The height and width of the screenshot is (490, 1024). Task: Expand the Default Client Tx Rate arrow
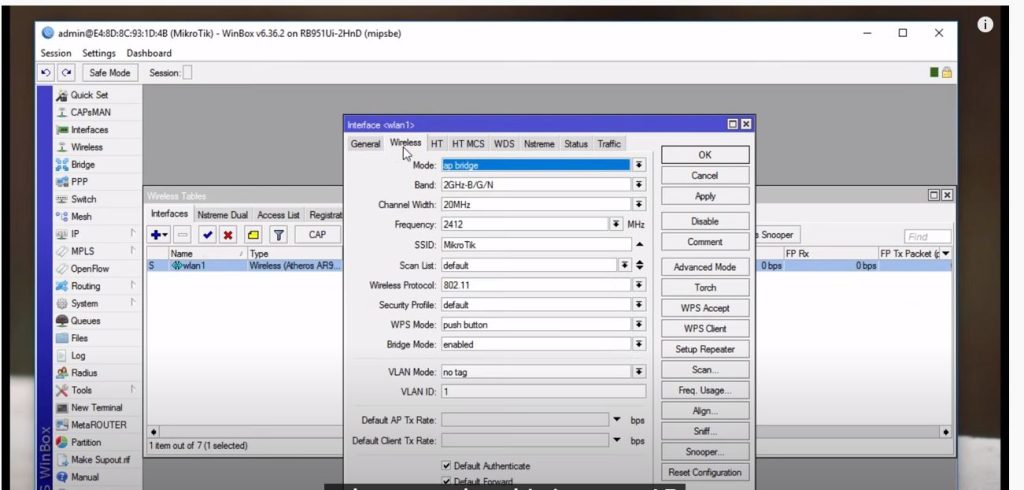(617, 440)
